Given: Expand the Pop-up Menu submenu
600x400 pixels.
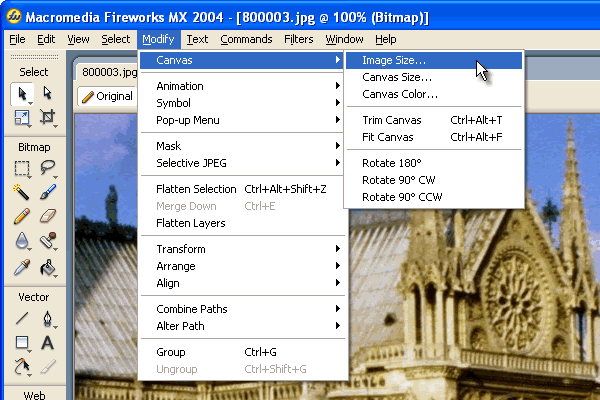Looking at the screenshot, I should coord(242,120).
